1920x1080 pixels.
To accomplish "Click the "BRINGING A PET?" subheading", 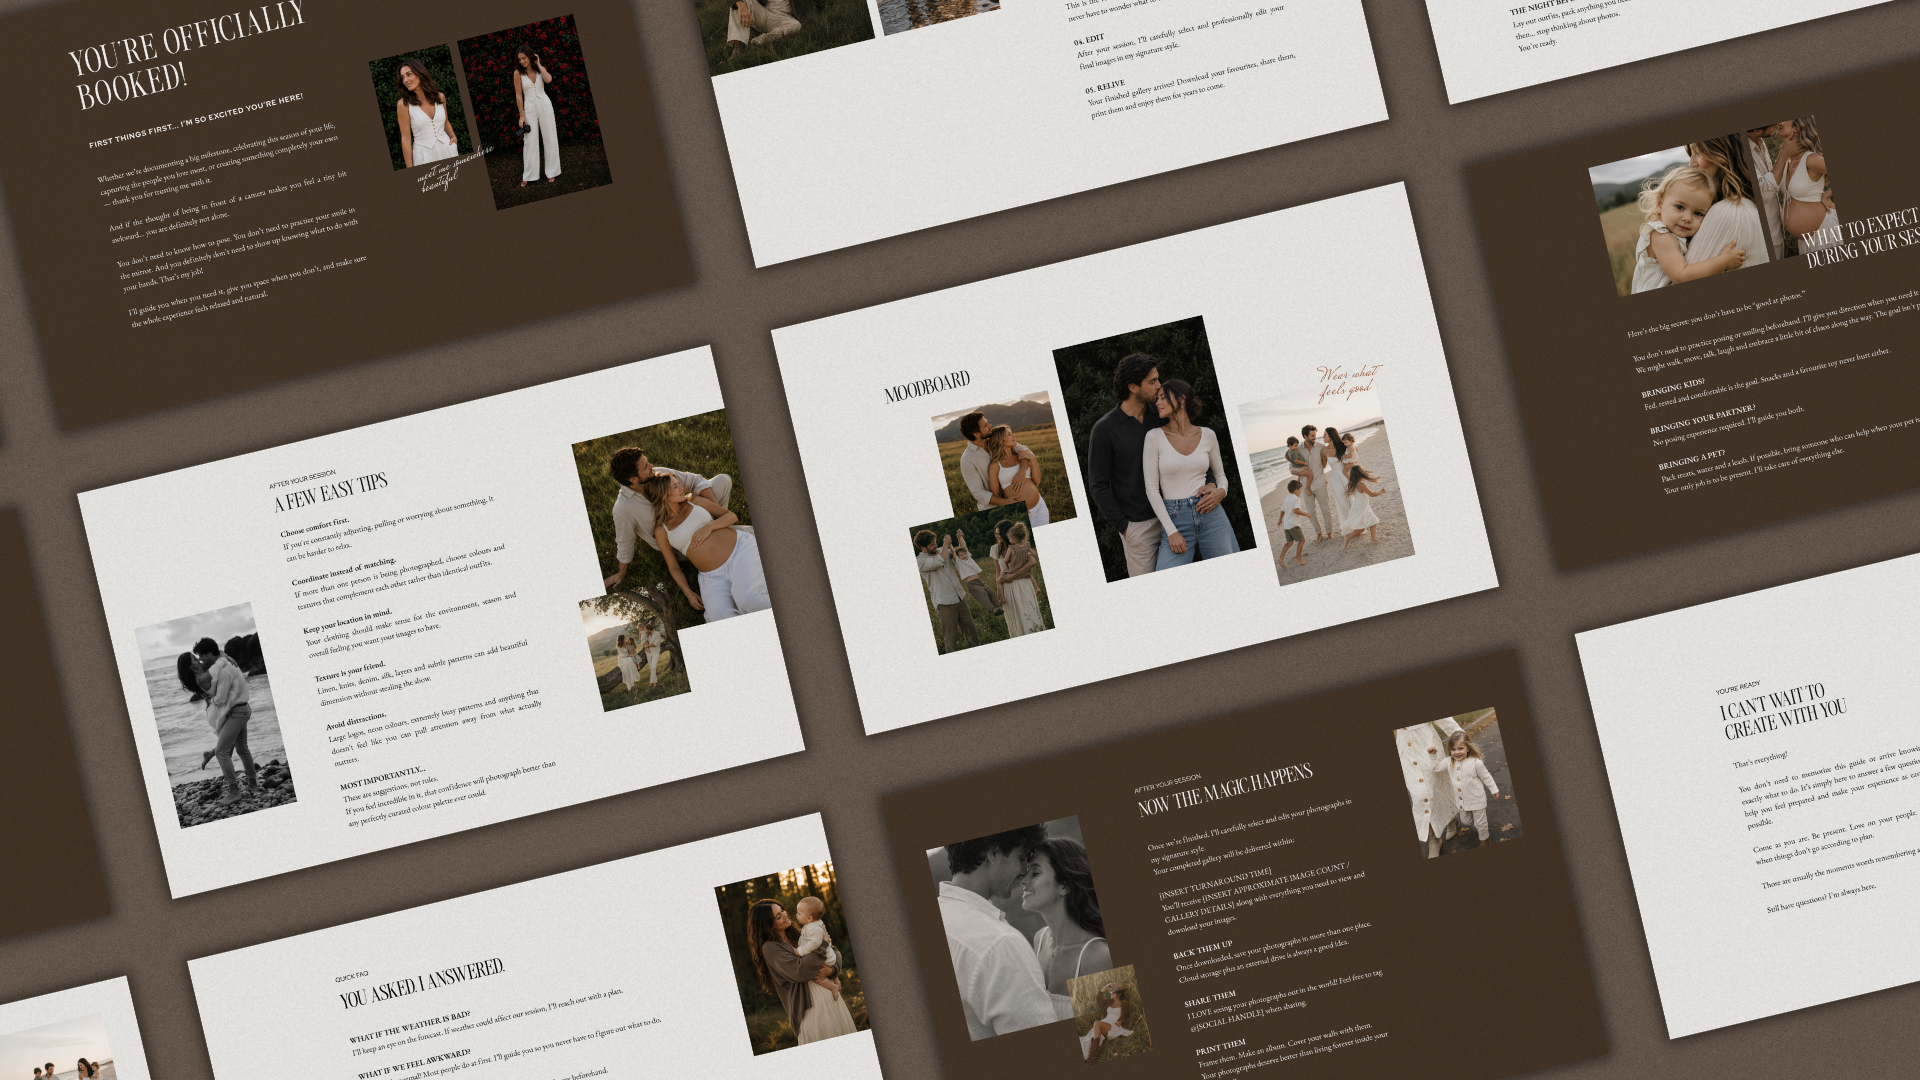I will coord(1691,460).
